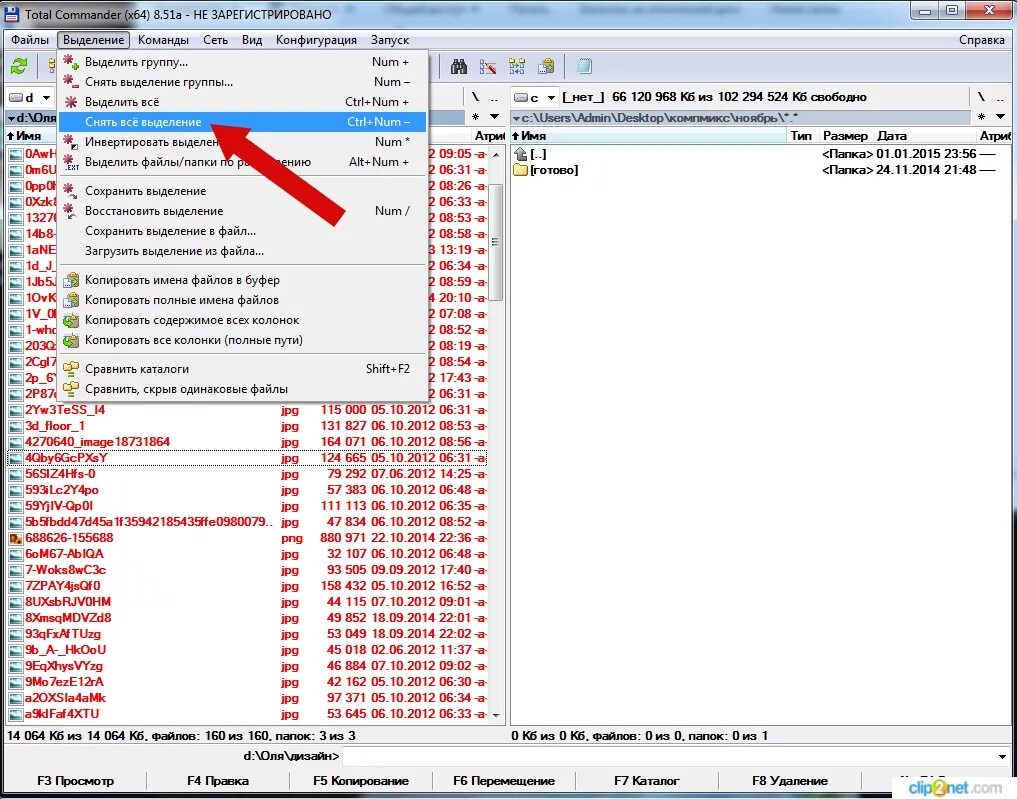The height and width of the screenshot is (799, 1017).
Task: Choose 'Копировать все колонки (полные пути)'
Action: pyautogui.click(x=243, y=340)
